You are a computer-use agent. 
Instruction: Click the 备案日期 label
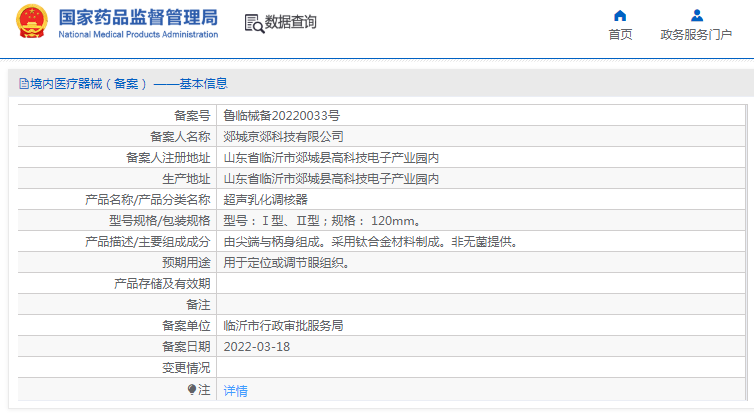pos(186,347)
